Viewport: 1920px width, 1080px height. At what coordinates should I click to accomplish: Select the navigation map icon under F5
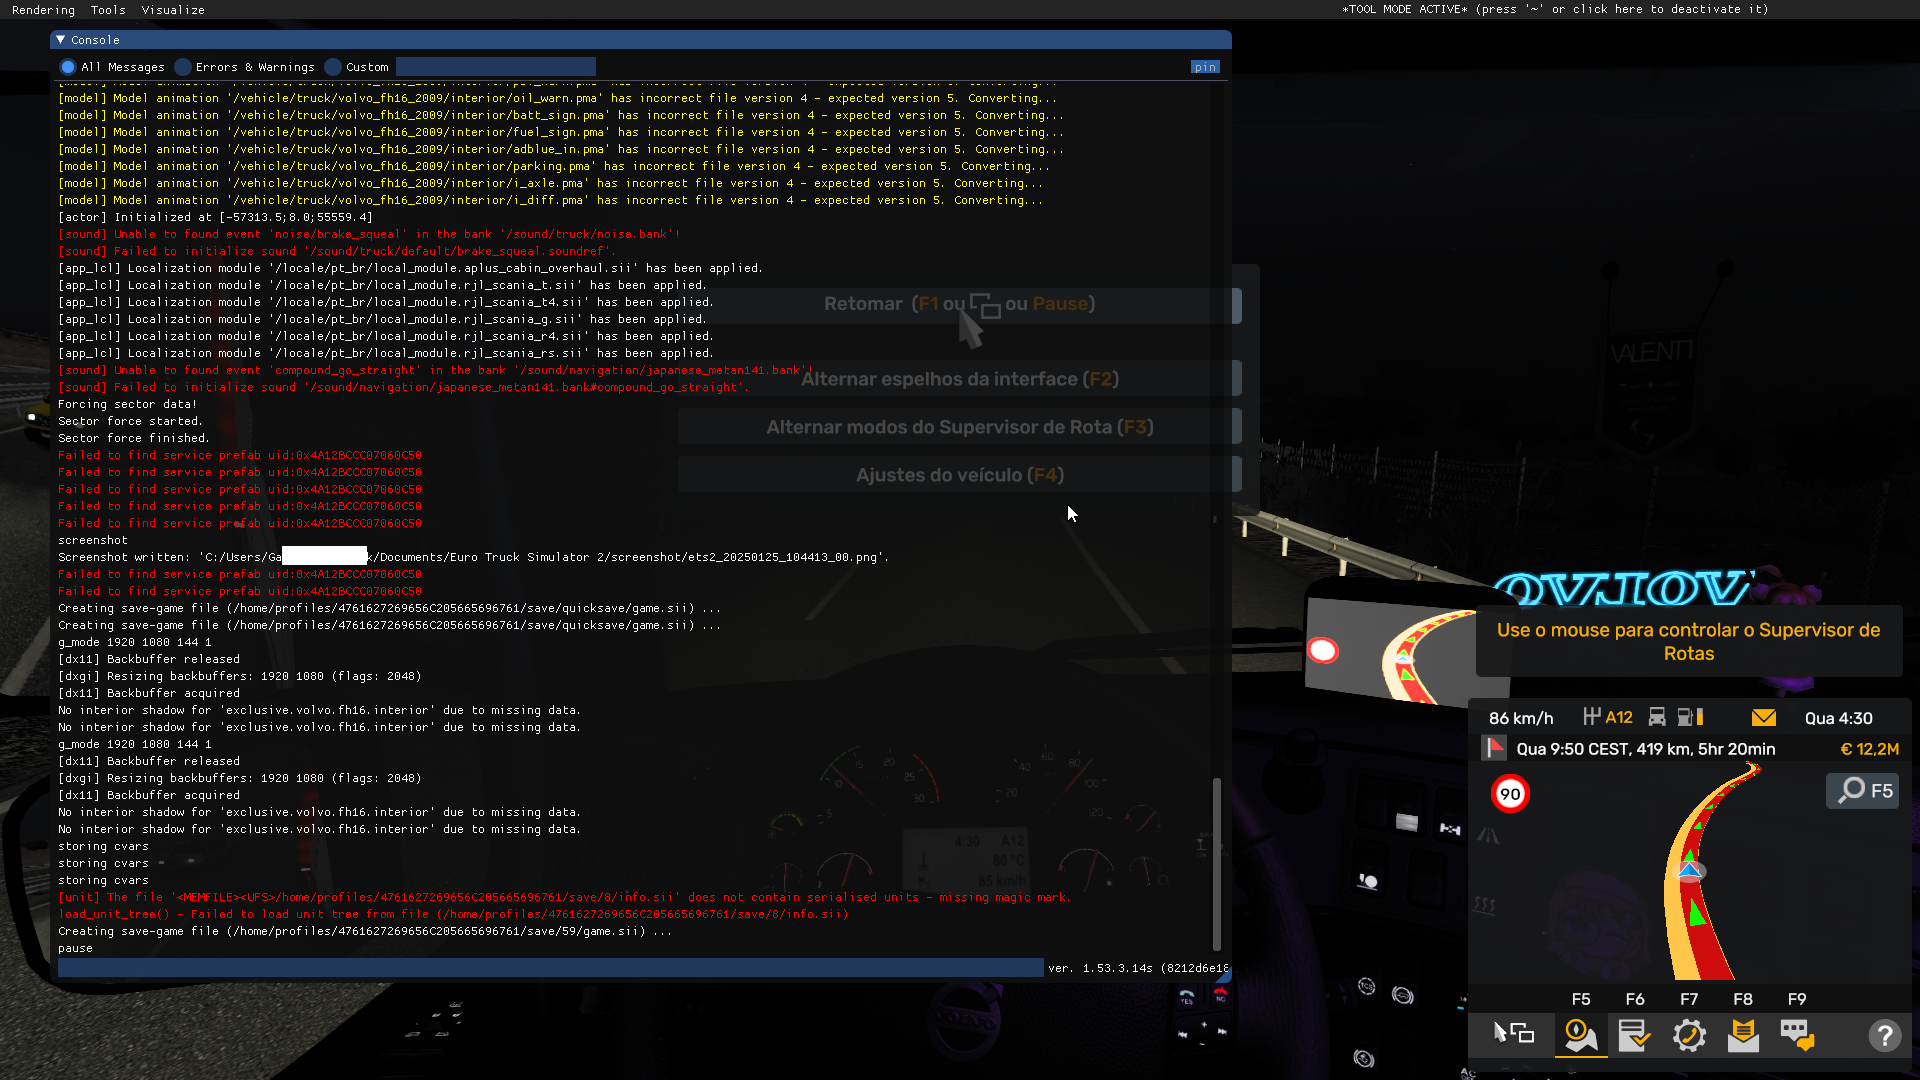click(1580, 1036)
